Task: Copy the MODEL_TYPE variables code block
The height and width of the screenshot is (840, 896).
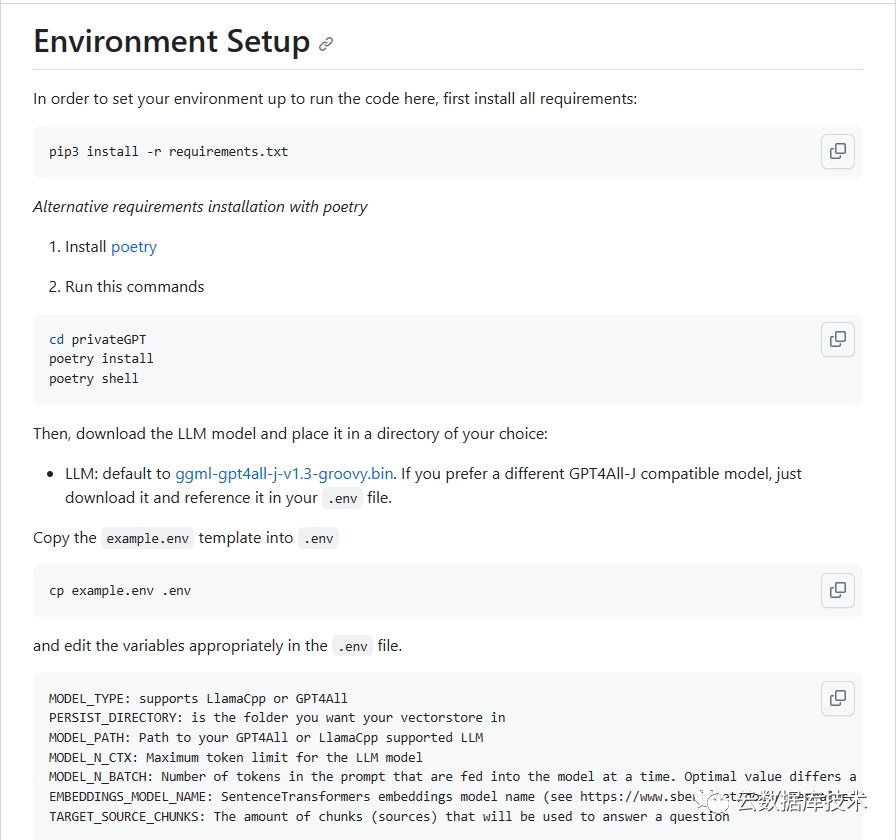Action: [x=838, y=698]
